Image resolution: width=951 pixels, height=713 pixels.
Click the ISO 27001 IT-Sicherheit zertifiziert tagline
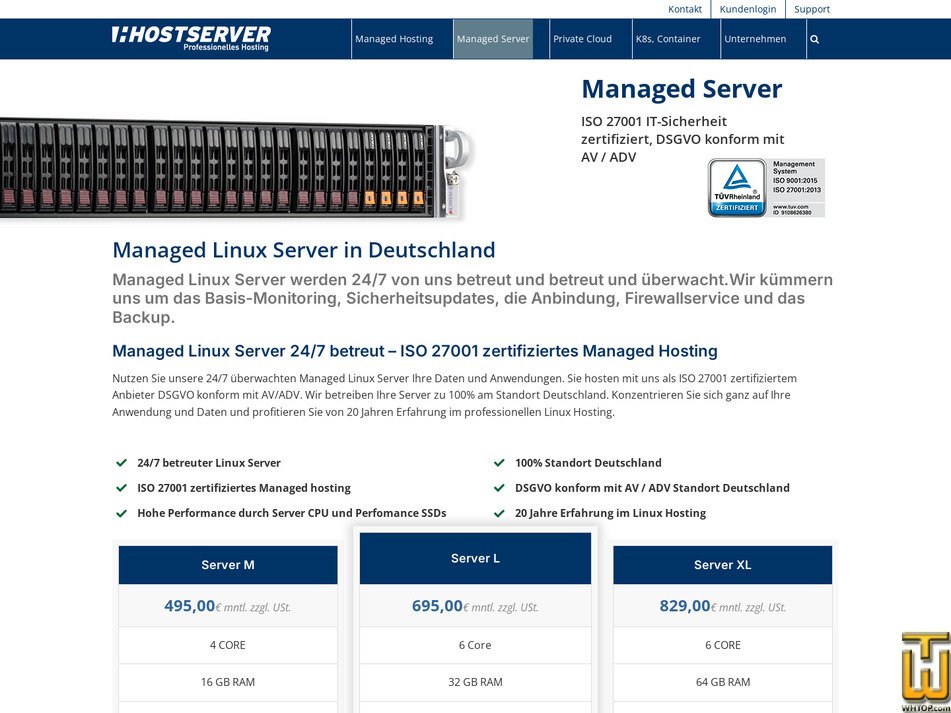click(x=683, y=139)
